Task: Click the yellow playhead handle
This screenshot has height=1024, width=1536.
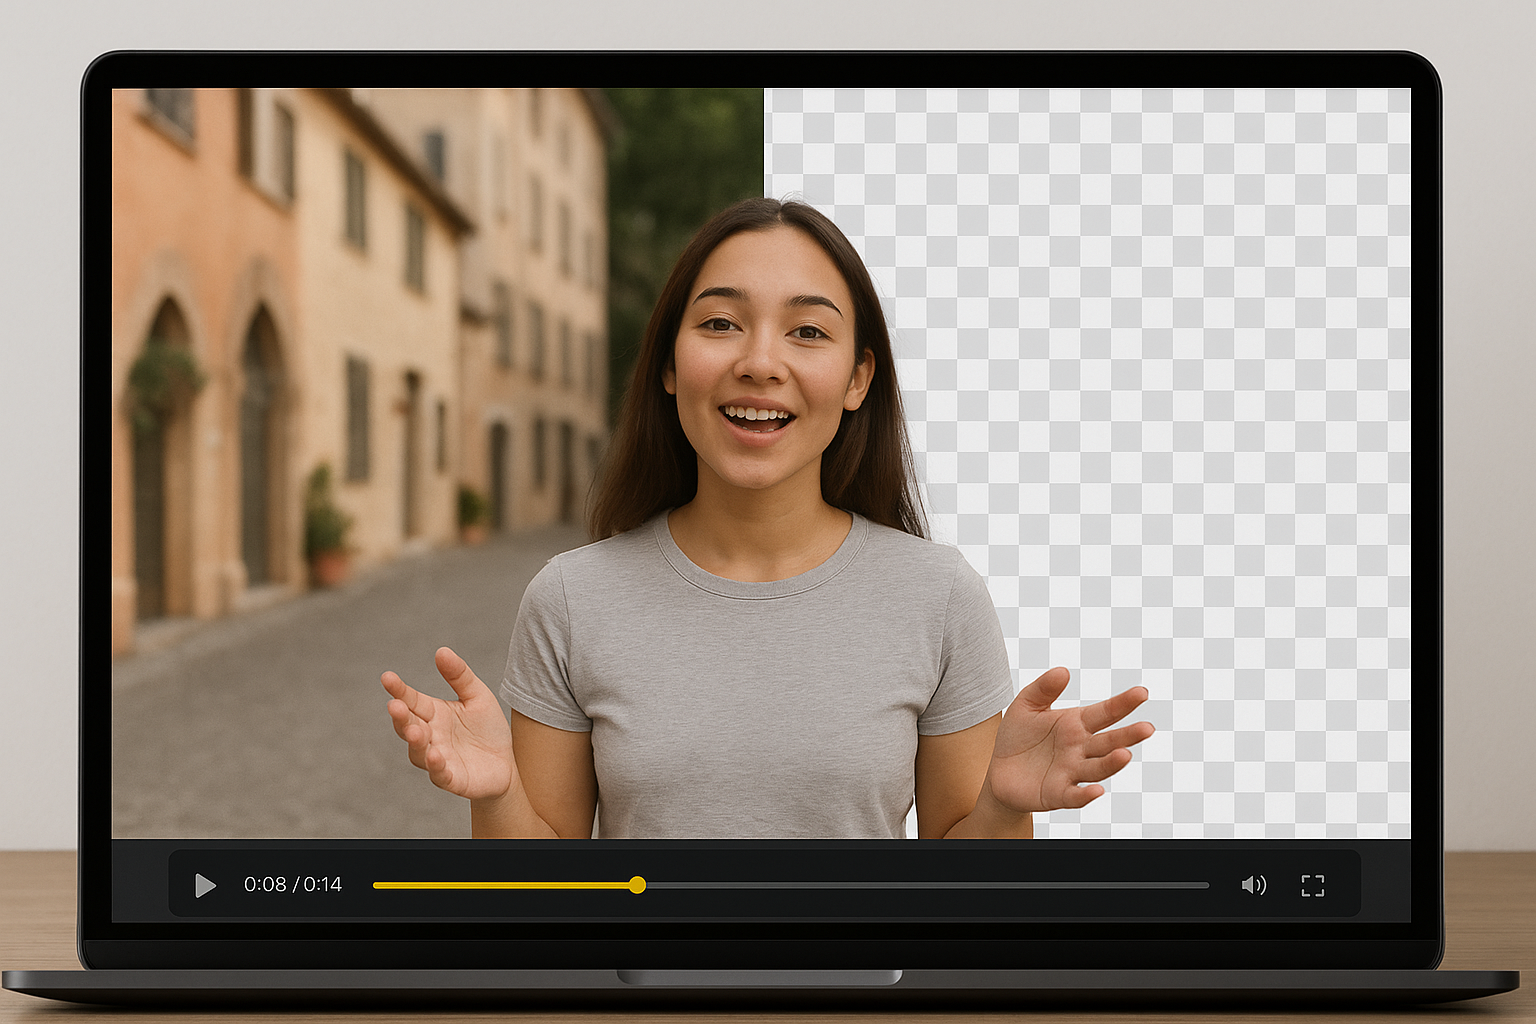Action: [x=638, y=884]
